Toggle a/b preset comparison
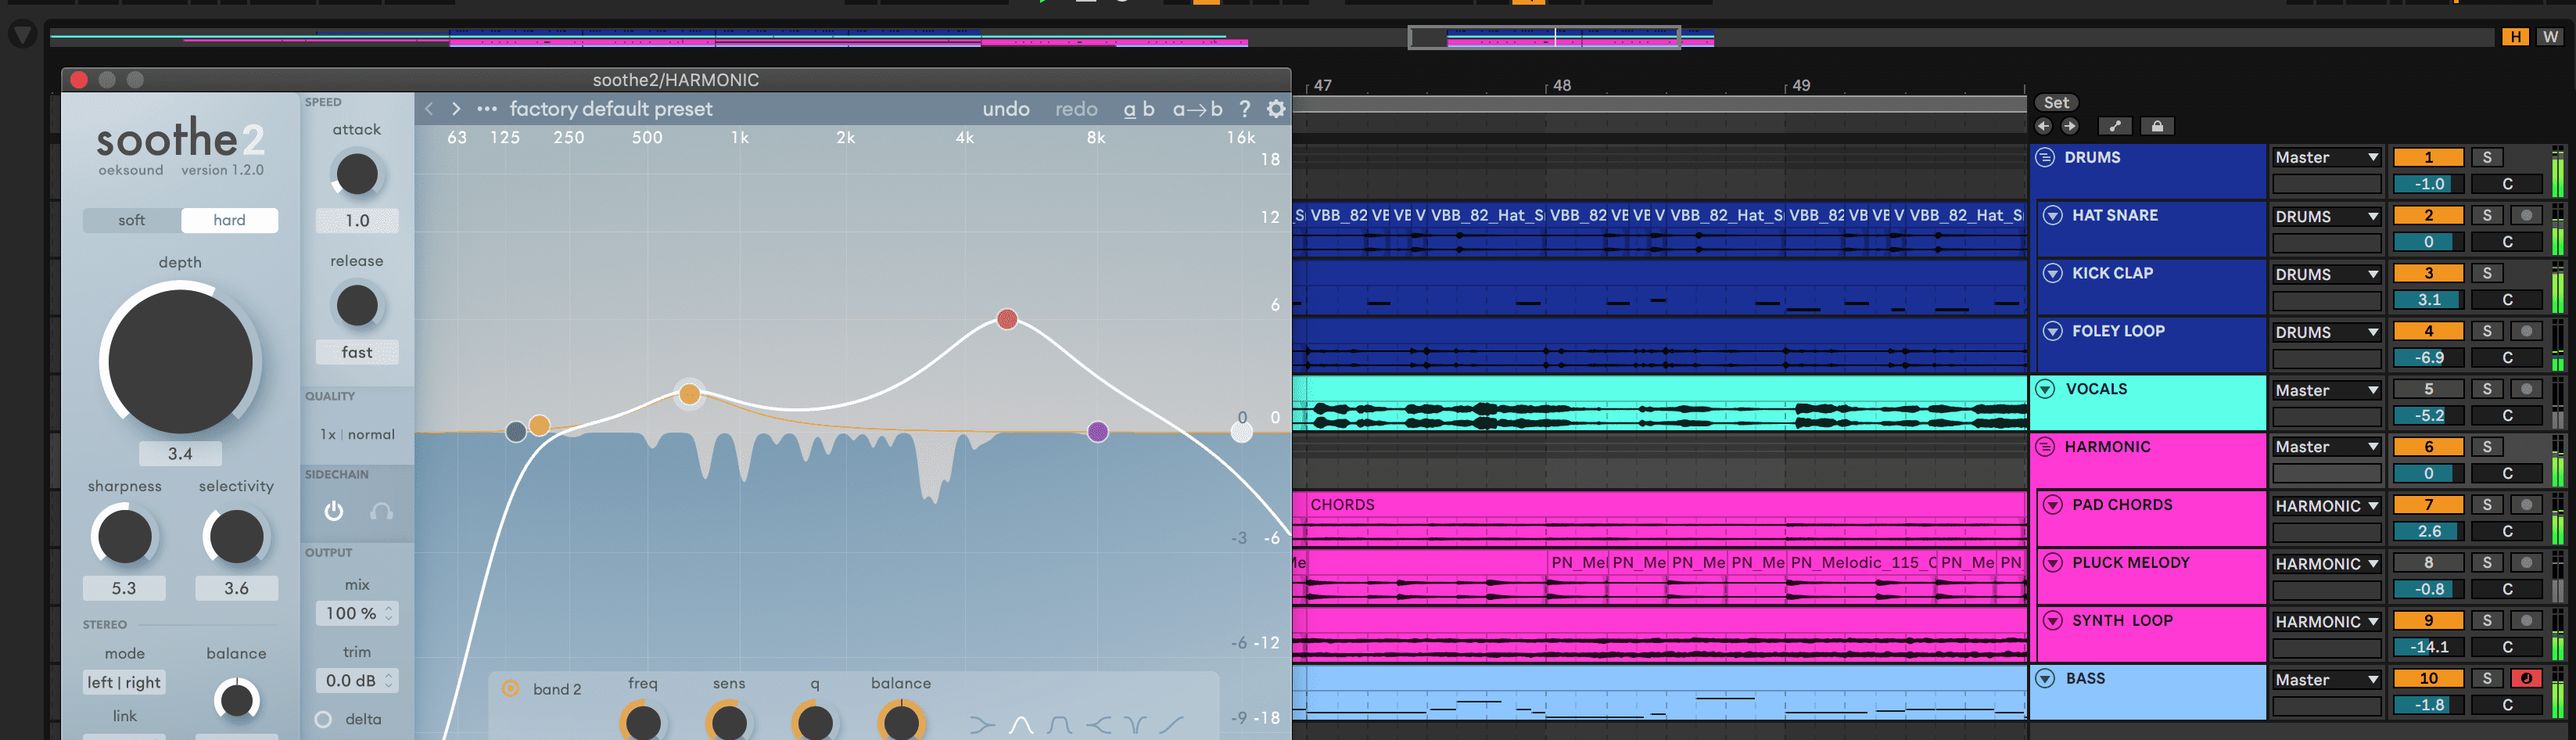The height and width of the screenshot is (740, 2576). point(1139,109)
